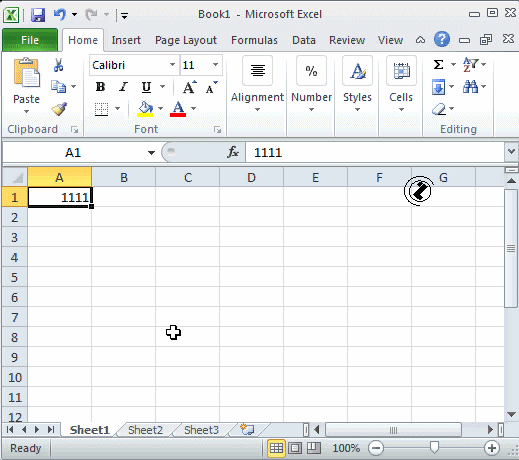This screenshot has width=519, height=460.
Task: Expand the Name Box dropdown arrow
Action: (151, 153)
